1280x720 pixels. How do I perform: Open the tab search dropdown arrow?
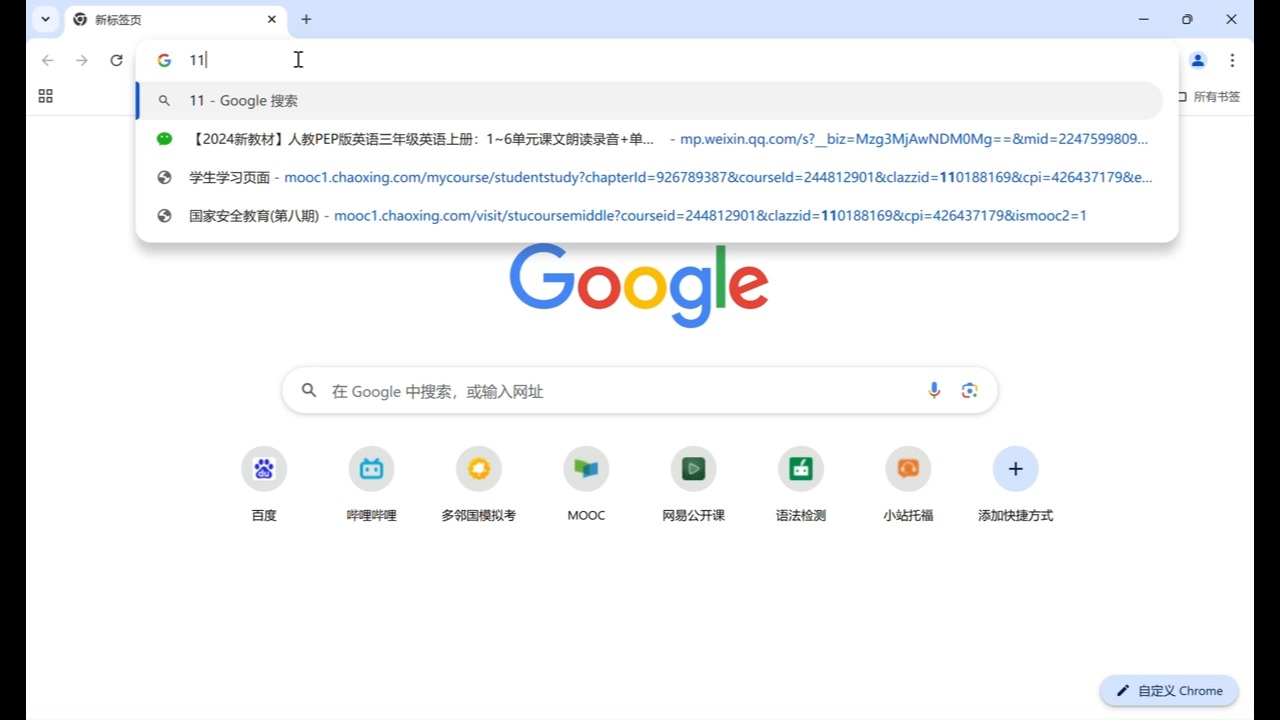point(45,19)
